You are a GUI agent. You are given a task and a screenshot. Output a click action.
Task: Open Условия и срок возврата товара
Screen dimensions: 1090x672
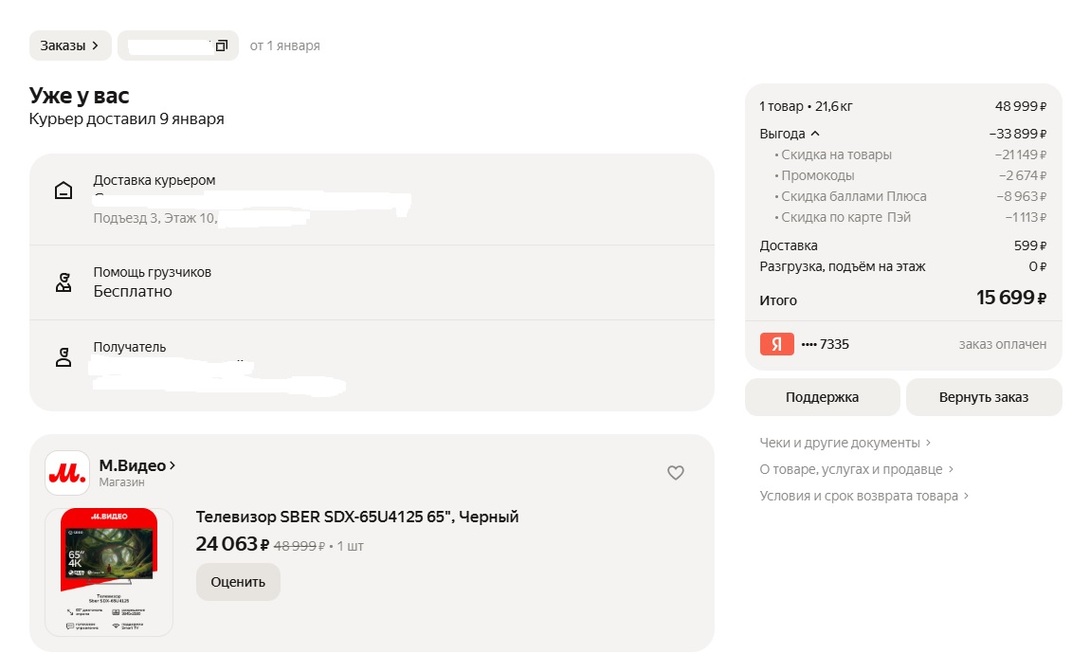click(x=864, y=496)
